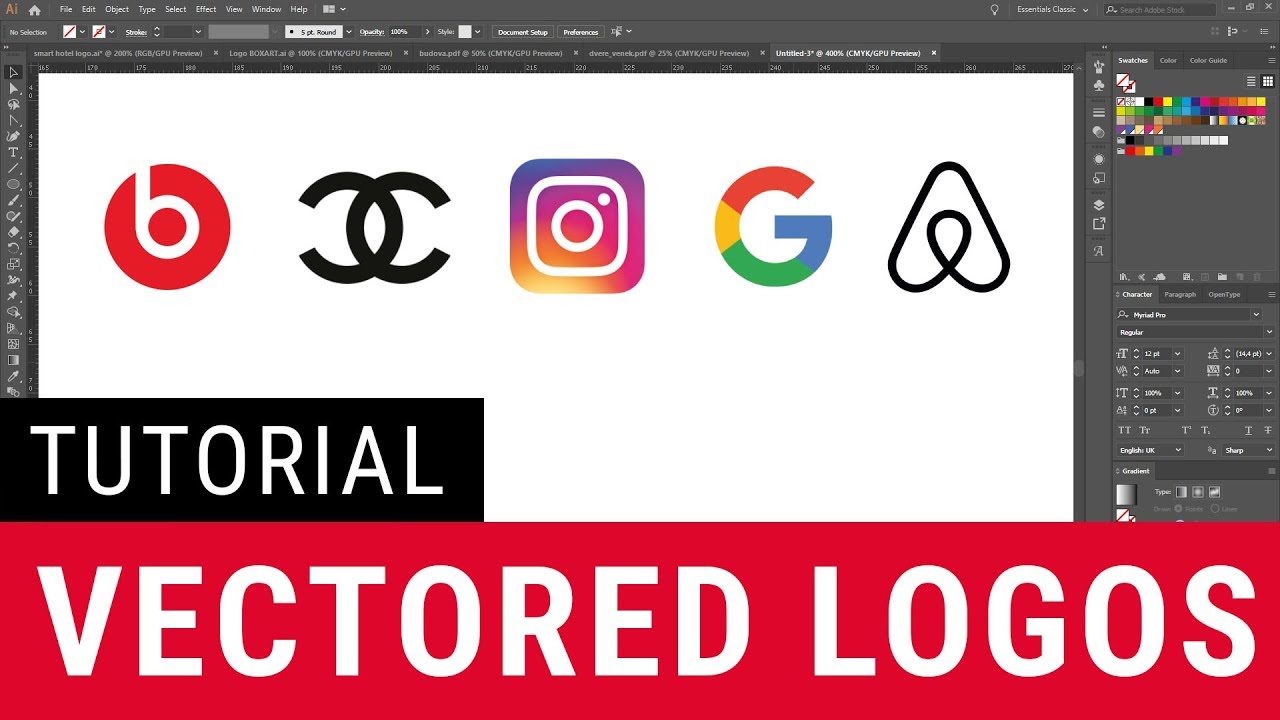Click the Opacity label link

pyautogui.click(x=372, y=32)
